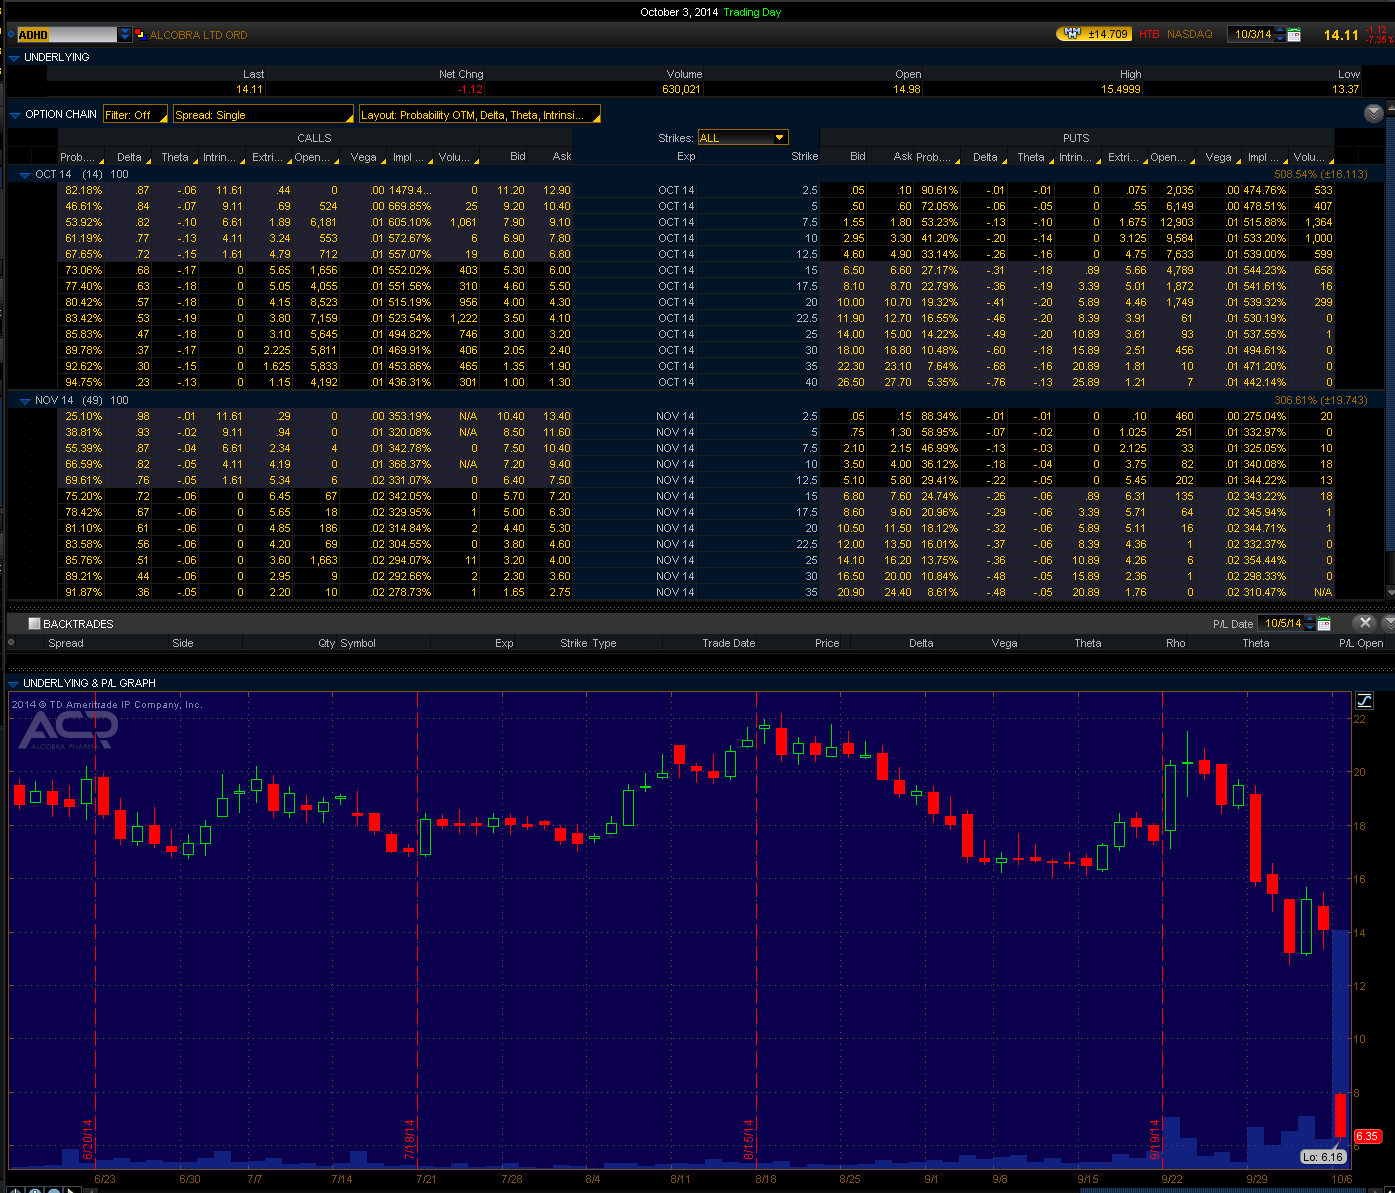Image resolution: width=1395 pixels, height=1193 pixels.
Task: Click the High value 15.4999
Action: pos(1121,89)
